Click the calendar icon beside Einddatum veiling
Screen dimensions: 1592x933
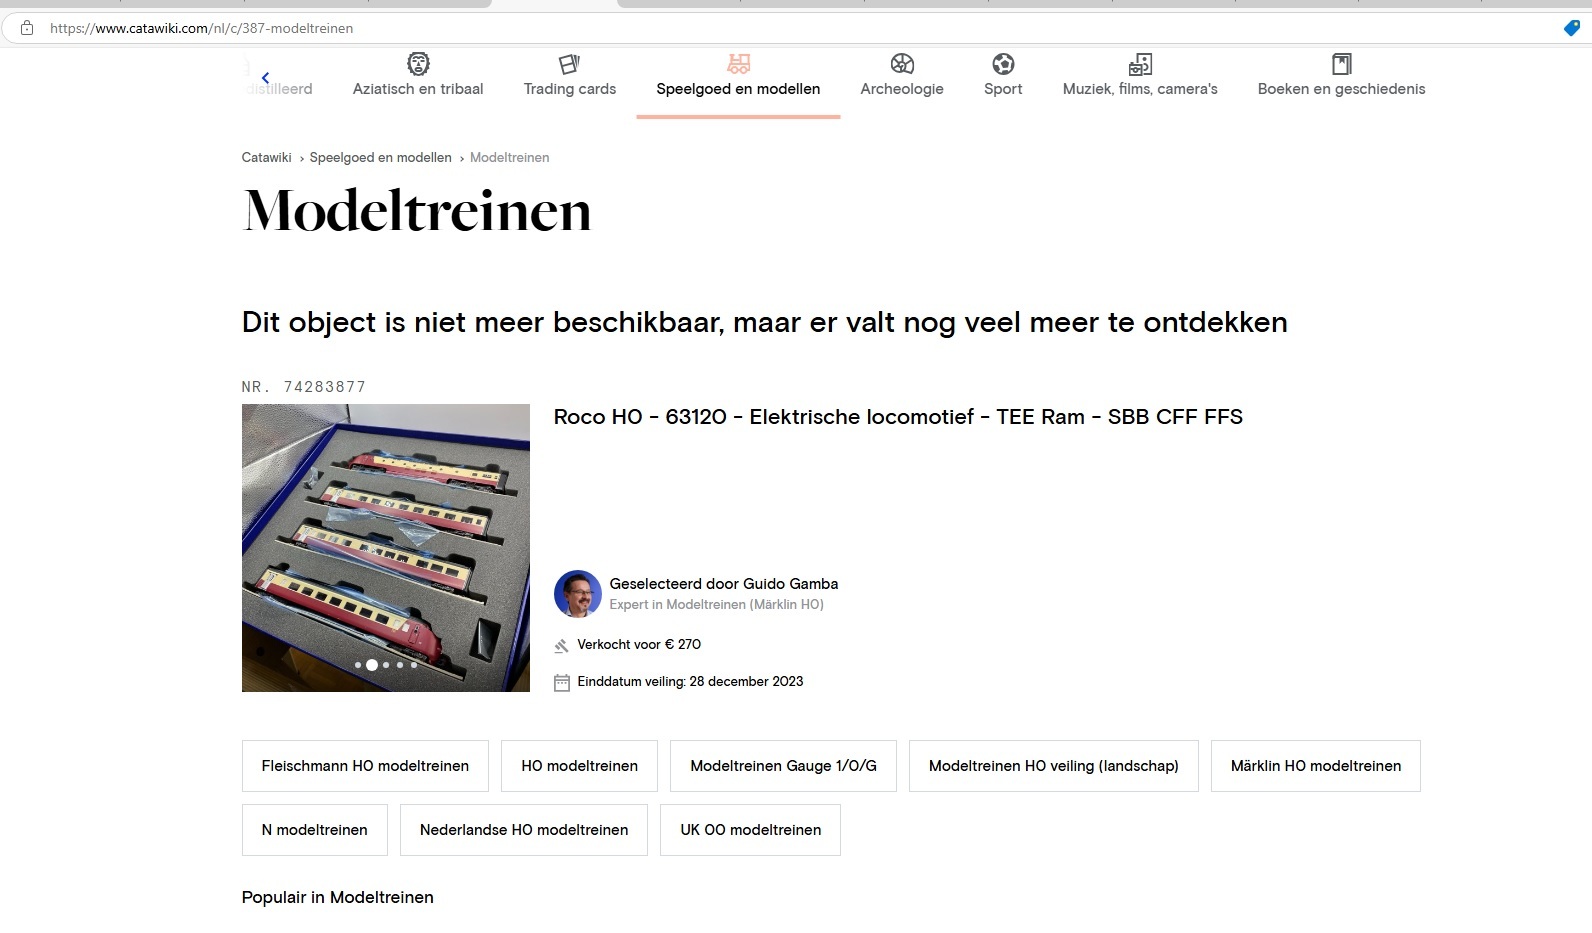pos(562,683)
